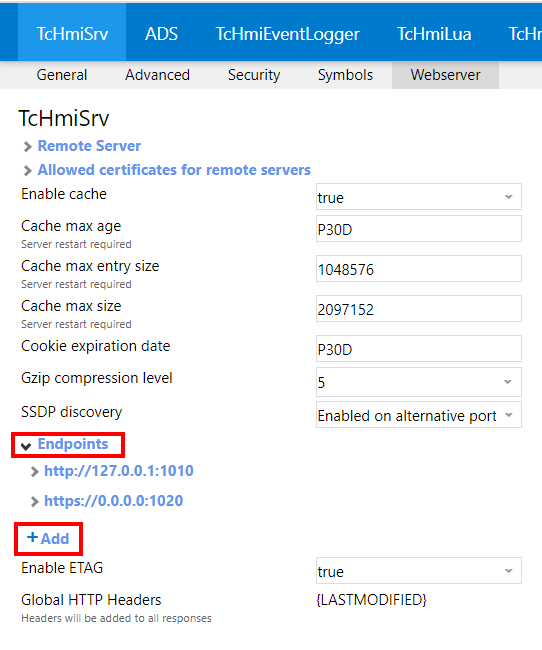The height and width of the screenshot is (650, 542).
Task: Collapse the Endpoints section arrow
Action: point(26,446)
